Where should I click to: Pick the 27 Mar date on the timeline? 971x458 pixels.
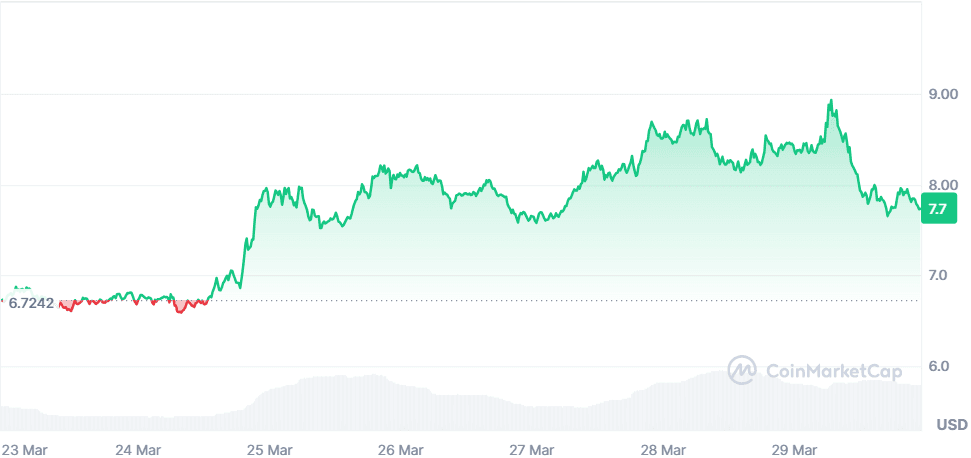pyautogui.click(x=532, y=449)
